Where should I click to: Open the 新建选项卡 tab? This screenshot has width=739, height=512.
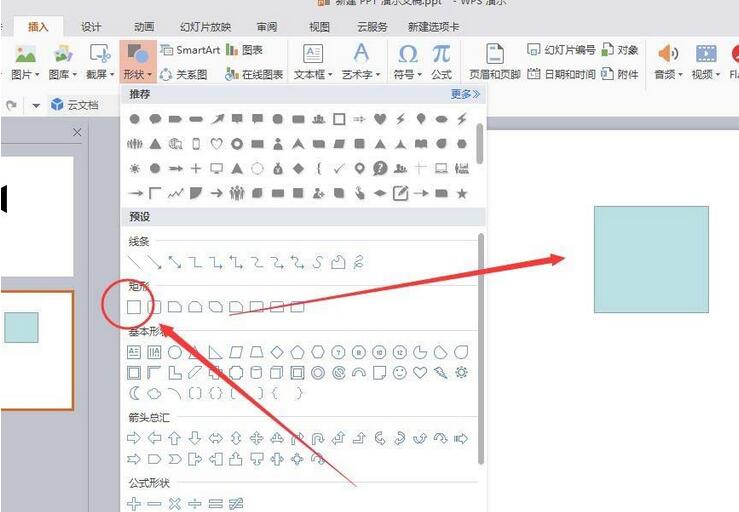click(434, 27)
